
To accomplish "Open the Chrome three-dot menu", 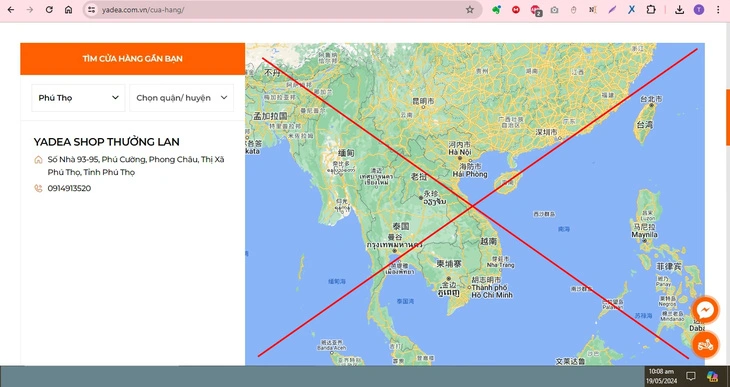I will (718, 9).
